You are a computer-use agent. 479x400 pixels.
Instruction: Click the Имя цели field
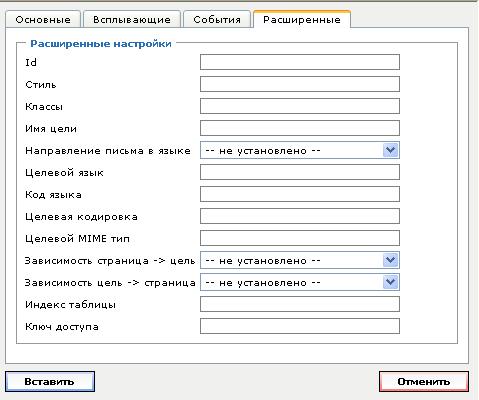pos(300,128)
